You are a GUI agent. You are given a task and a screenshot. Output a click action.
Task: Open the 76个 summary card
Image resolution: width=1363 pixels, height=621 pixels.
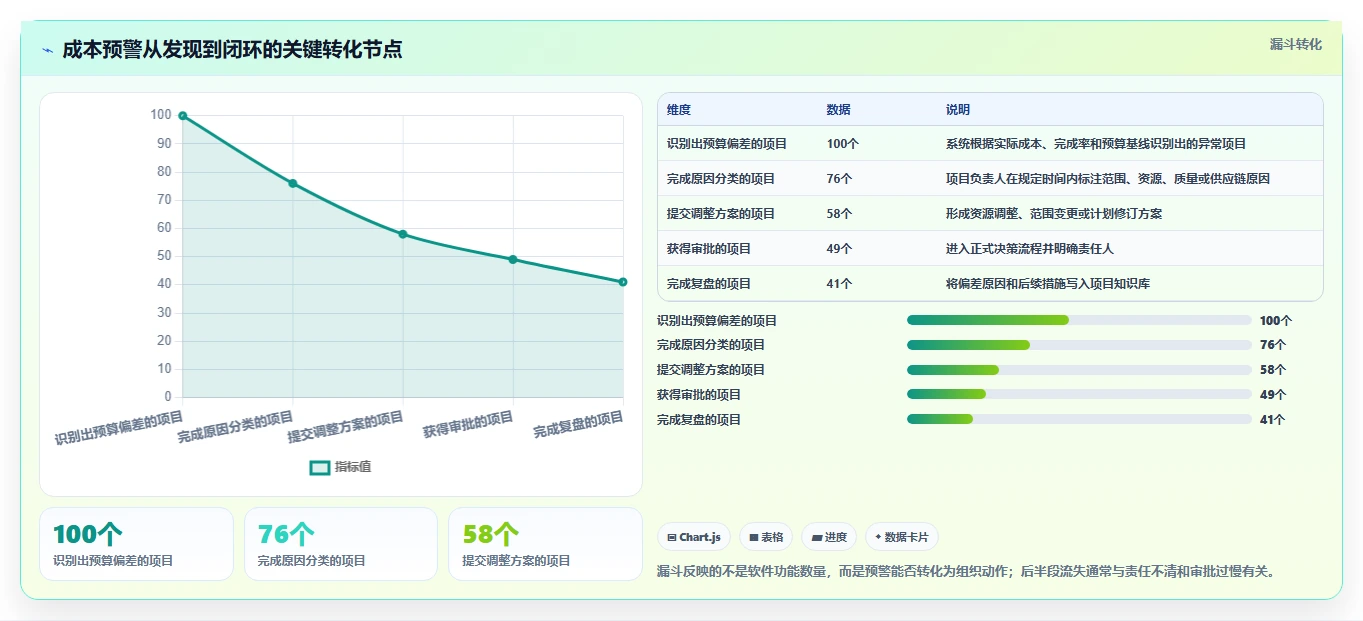tap(341, 544)
